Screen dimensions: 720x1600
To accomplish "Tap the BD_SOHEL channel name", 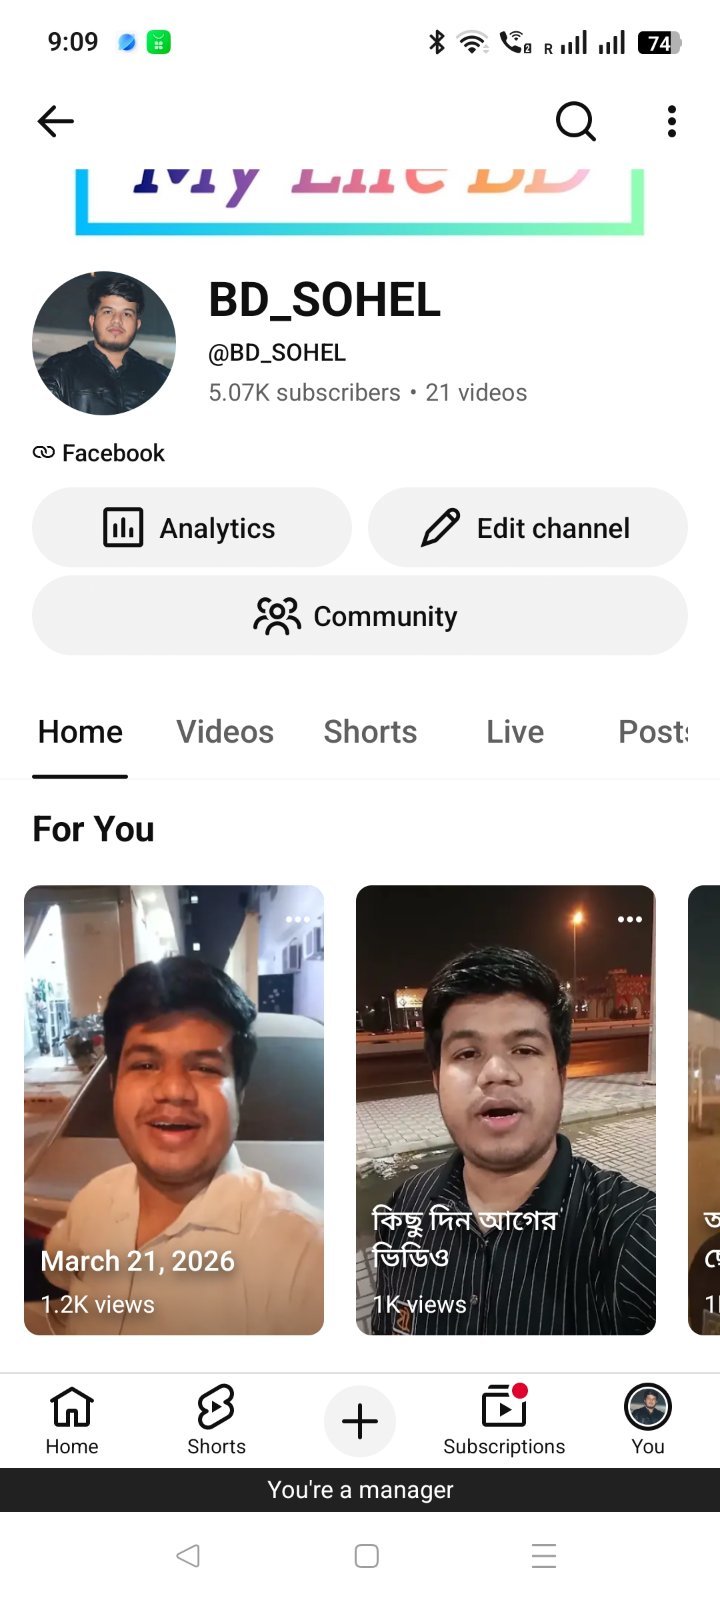I will [324, 300].
